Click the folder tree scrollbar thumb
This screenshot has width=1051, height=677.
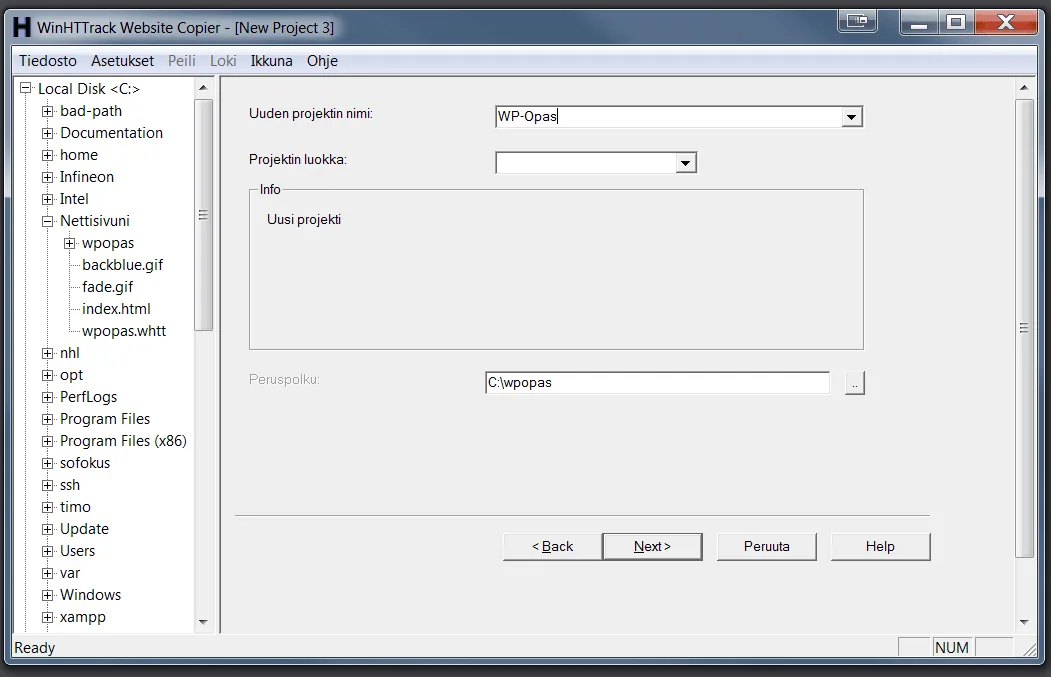coord(203,215)
